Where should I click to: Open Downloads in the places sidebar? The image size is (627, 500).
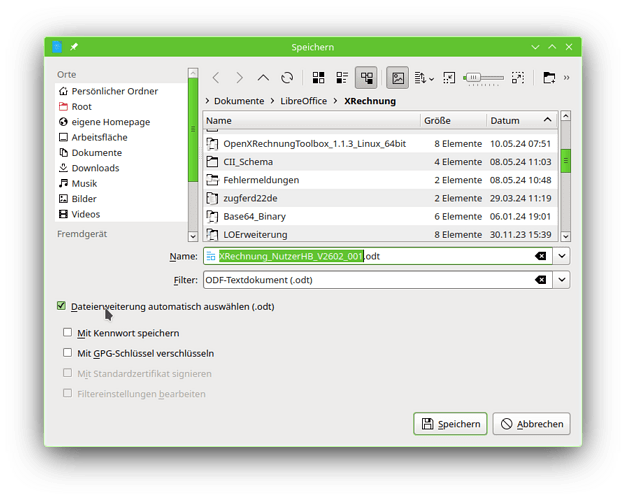coord(95,168)
